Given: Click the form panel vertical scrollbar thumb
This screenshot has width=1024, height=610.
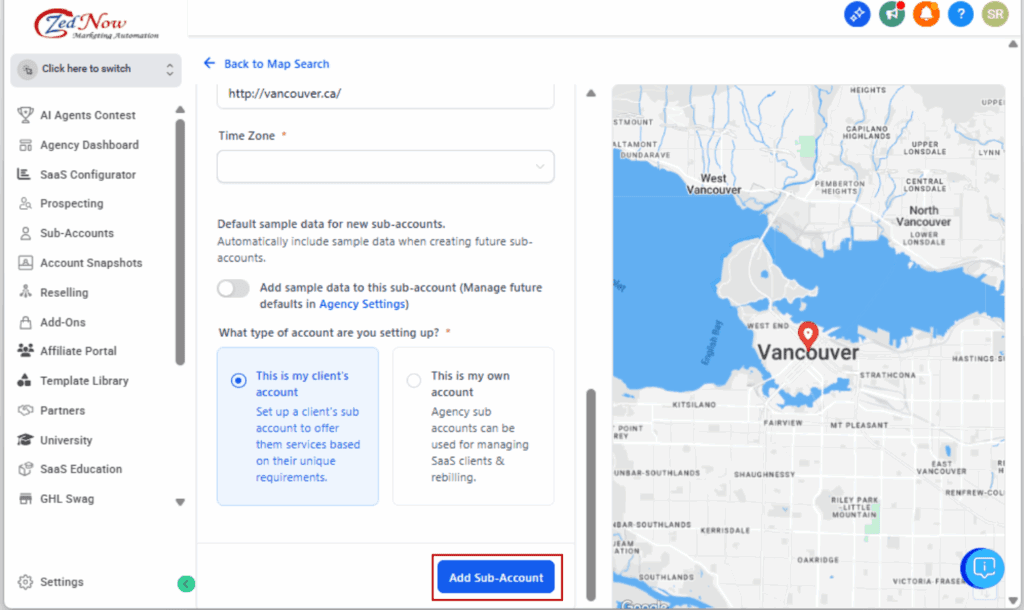Looking at the screenshot, I should click(x=591, y=494).
